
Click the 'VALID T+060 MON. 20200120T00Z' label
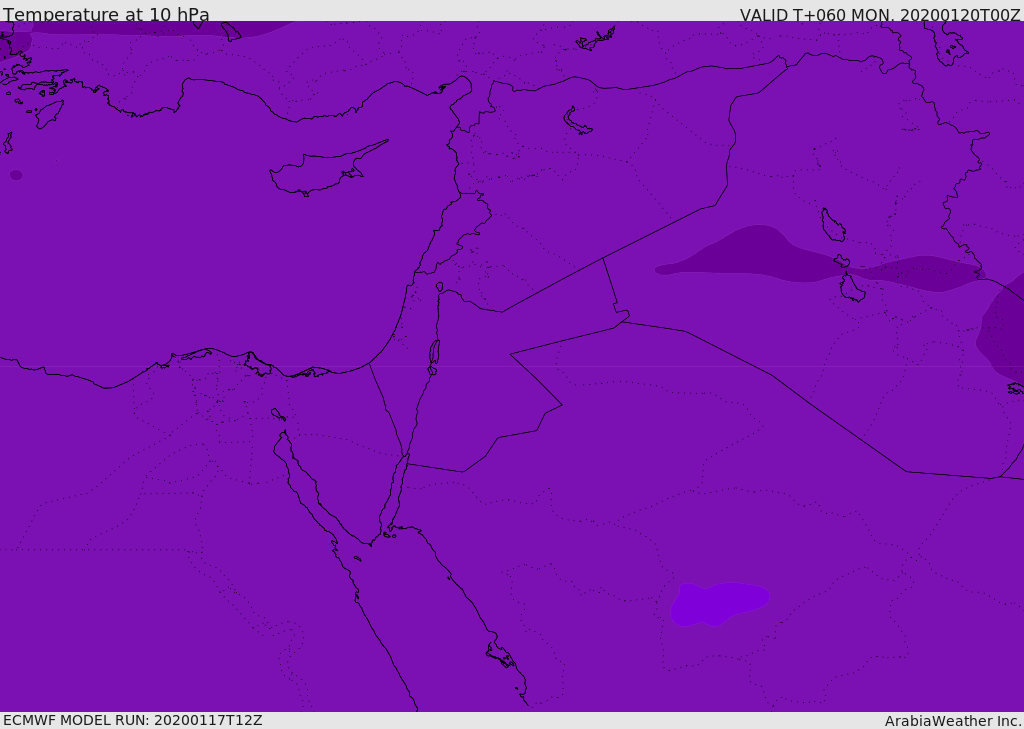880,14
